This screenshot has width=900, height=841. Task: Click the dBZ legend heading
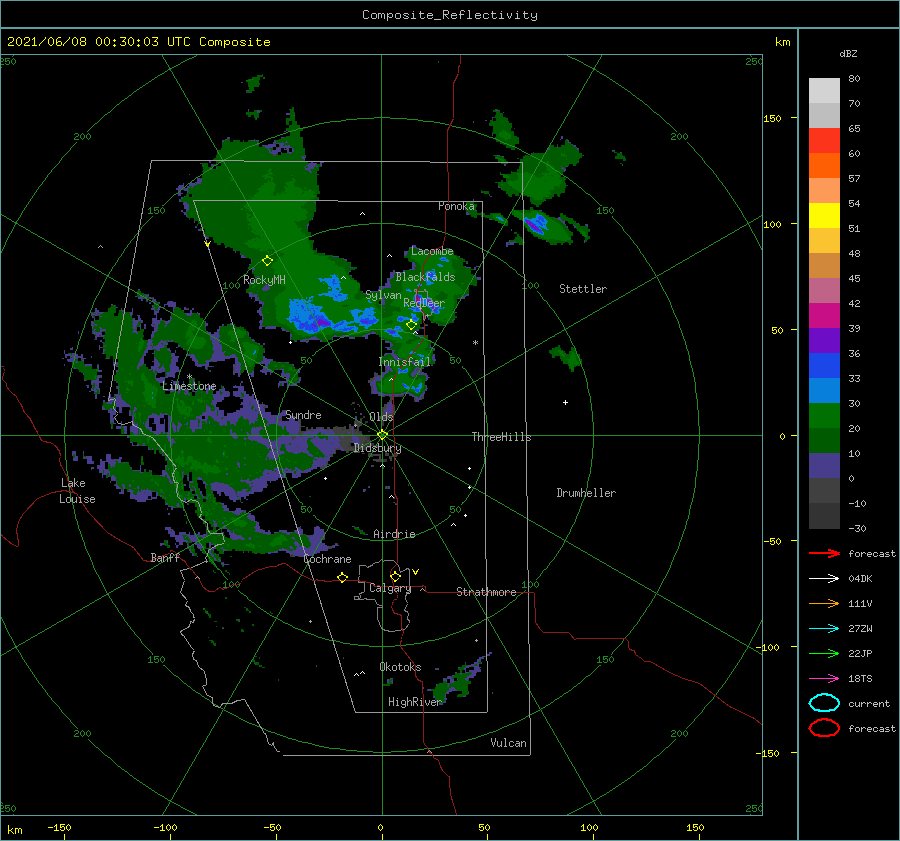(x=848, y=53)
